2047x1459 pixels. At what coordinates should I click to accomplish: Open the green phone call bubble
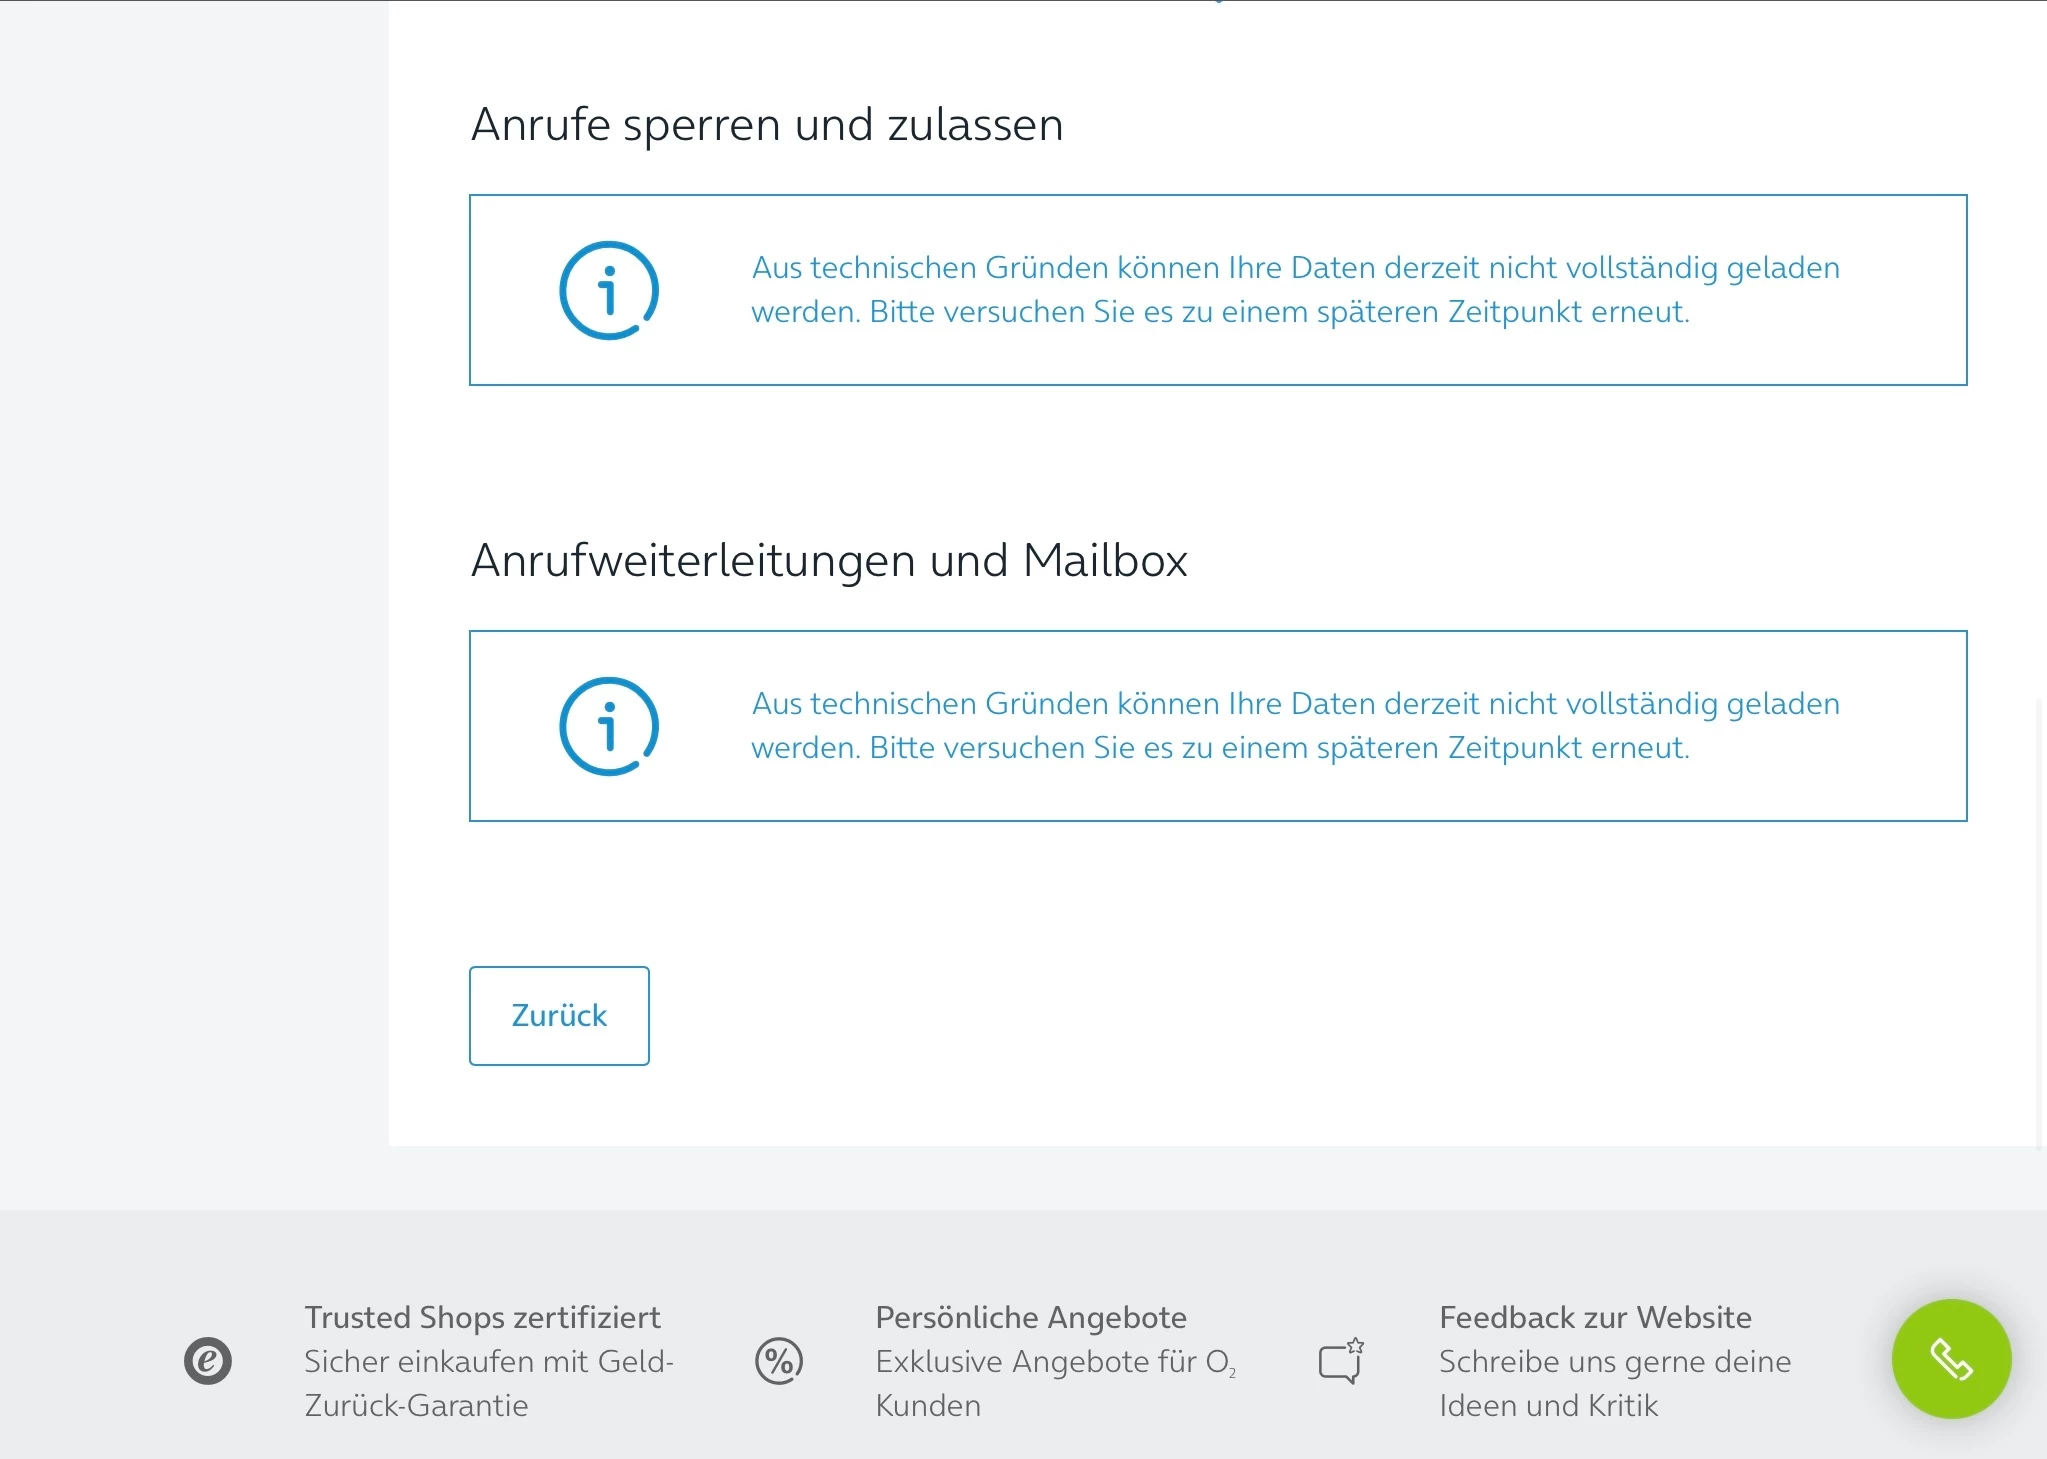tap(1950, 1358)
